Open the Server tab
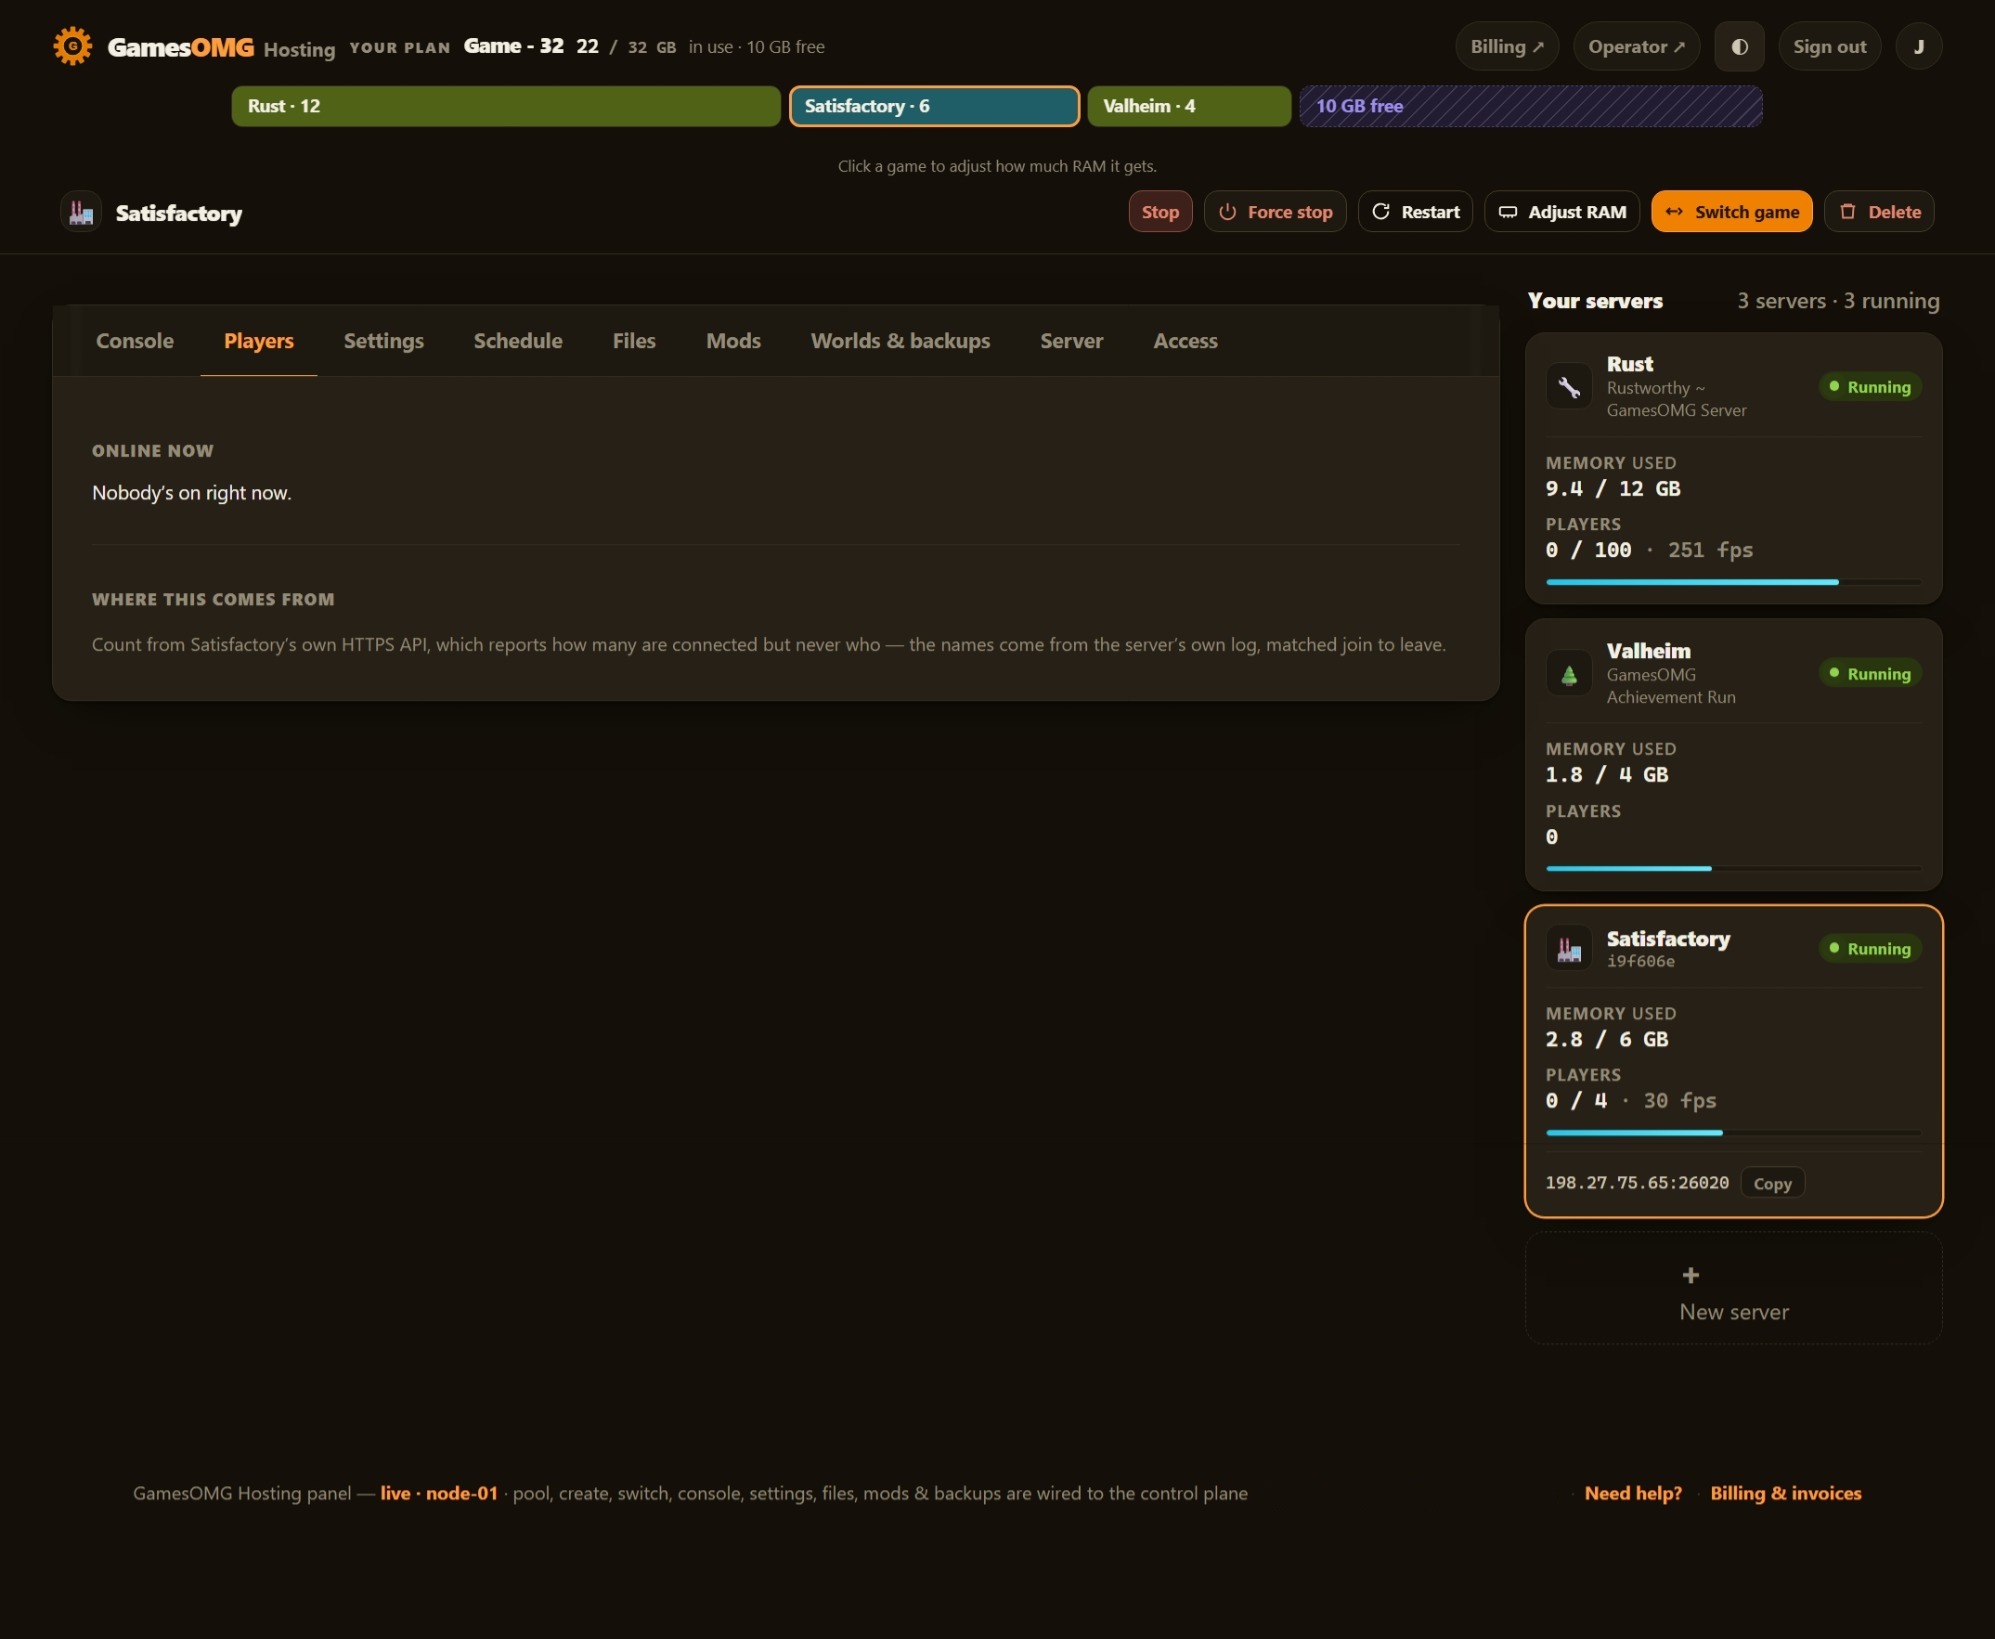Viewport: 1995px width, 1639px height. pyautogui.click(x=1071, y=341)
